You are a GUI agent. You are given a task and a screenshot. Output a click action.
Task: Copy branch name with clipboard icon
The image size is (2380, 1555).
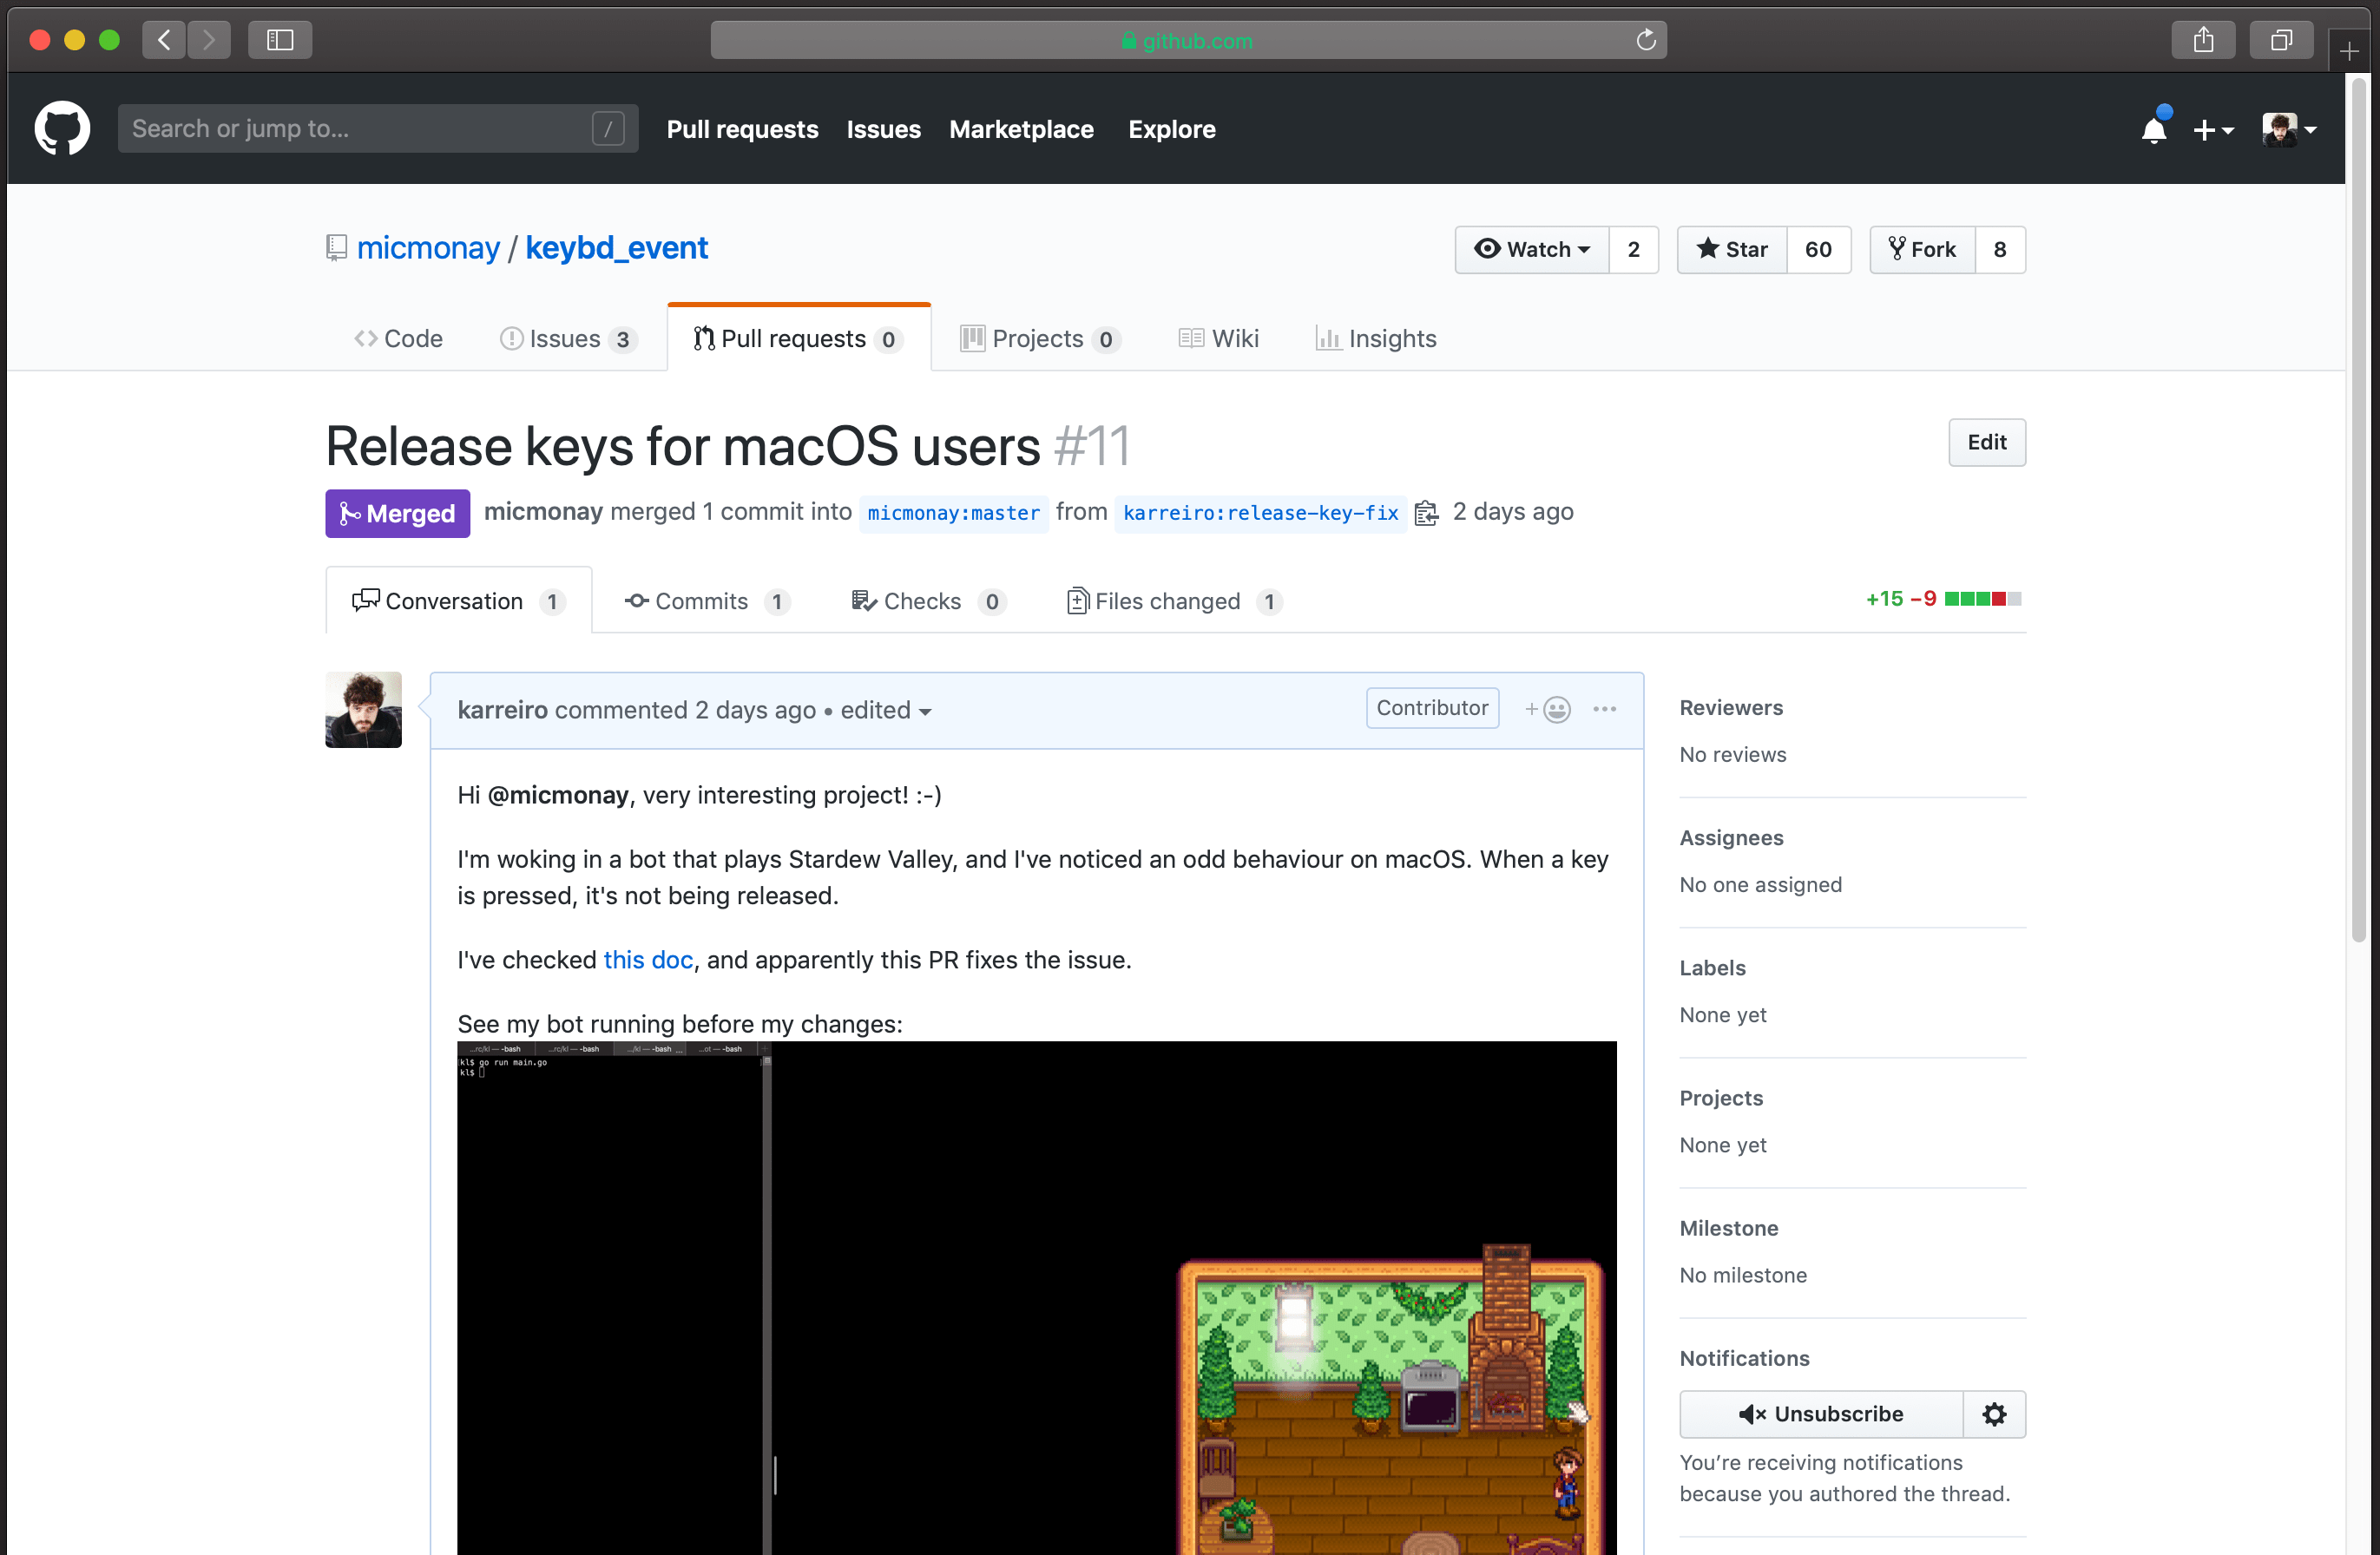(x=1426, y=513)
